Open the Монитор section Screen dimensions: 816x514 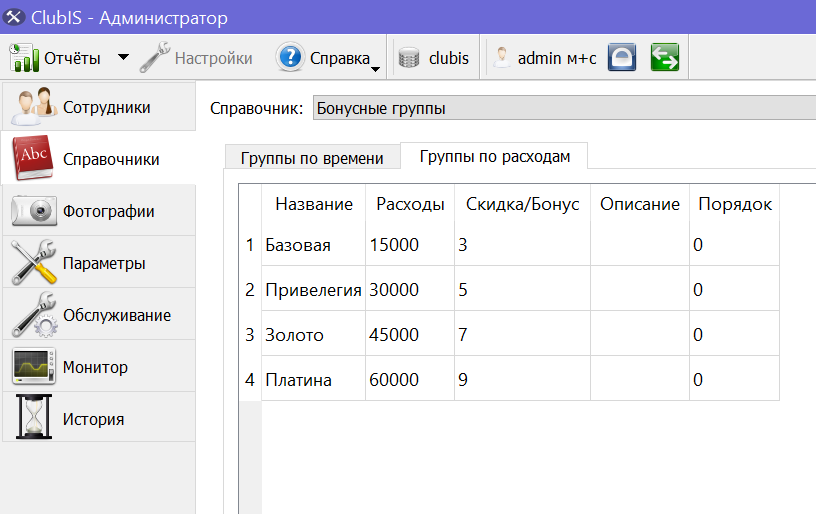[x=99, y=366]
